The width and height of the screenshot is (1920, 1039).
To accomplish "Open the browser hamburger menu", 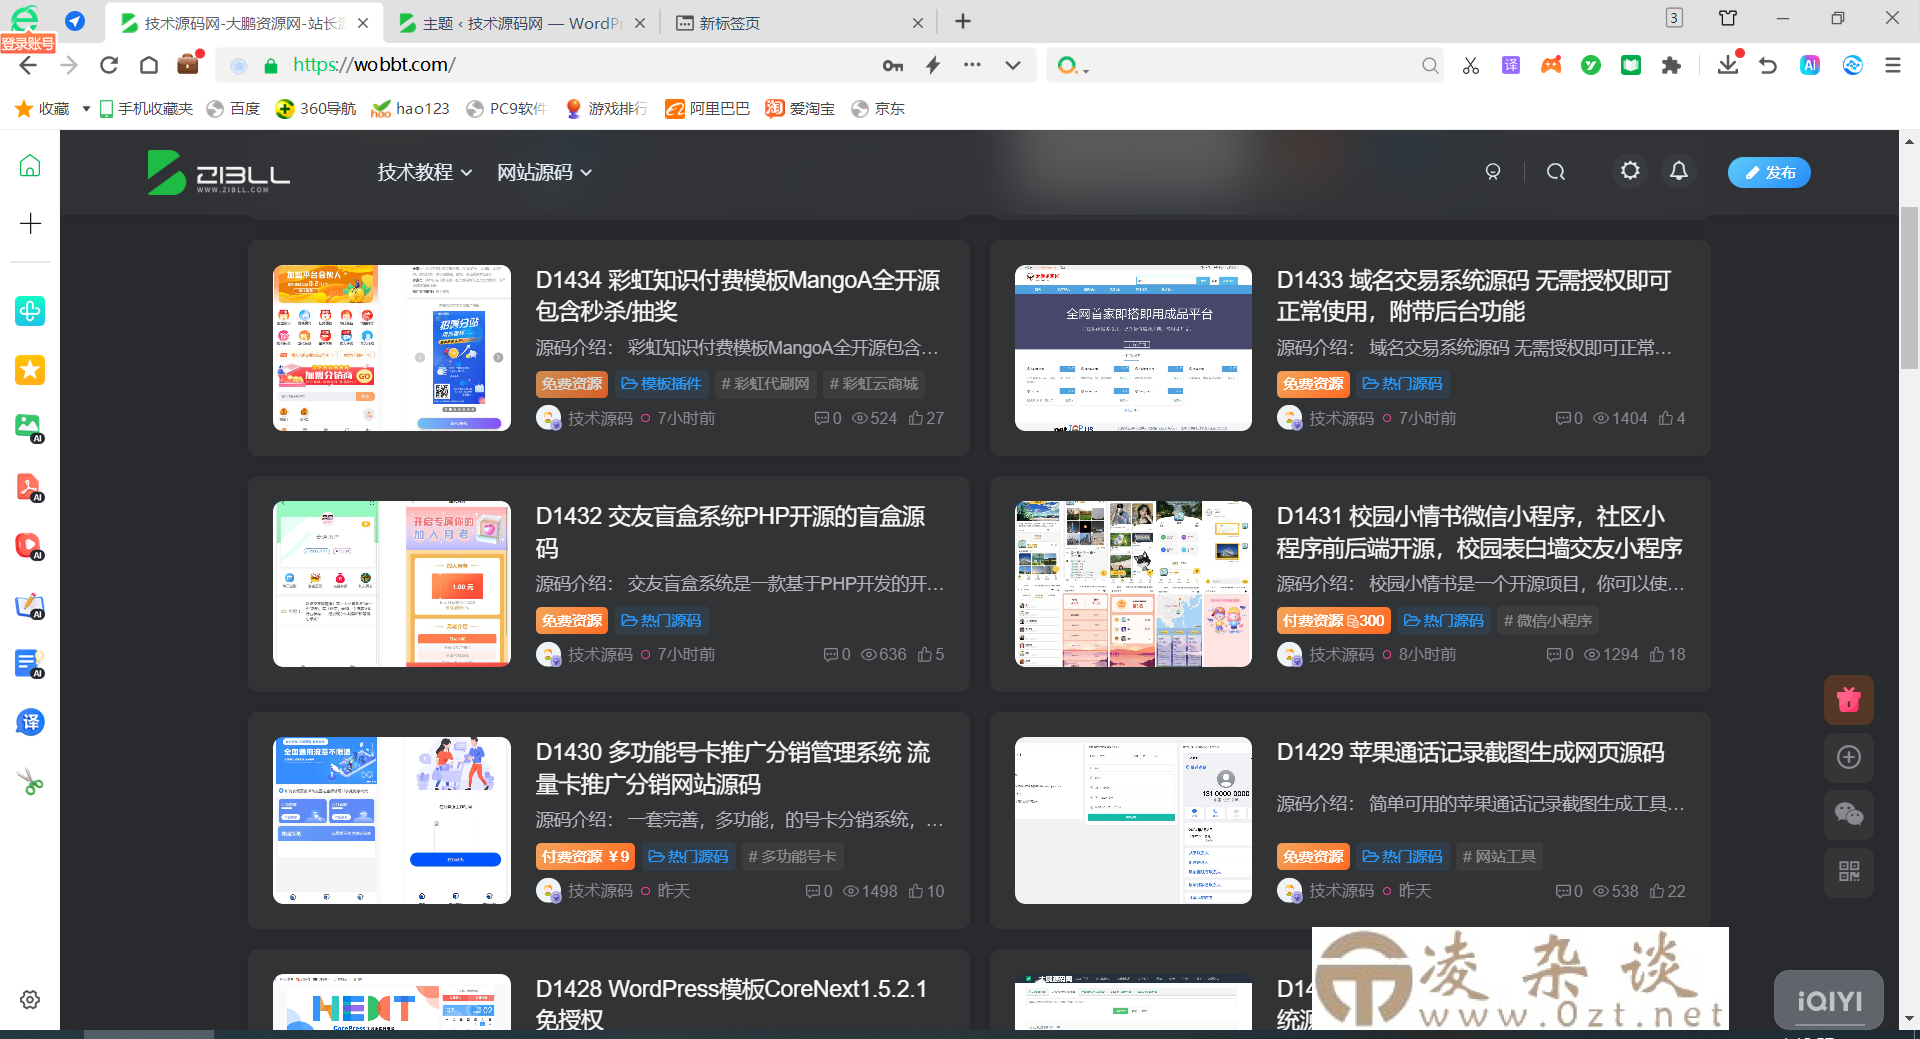I will click(x=1892, y=65).
